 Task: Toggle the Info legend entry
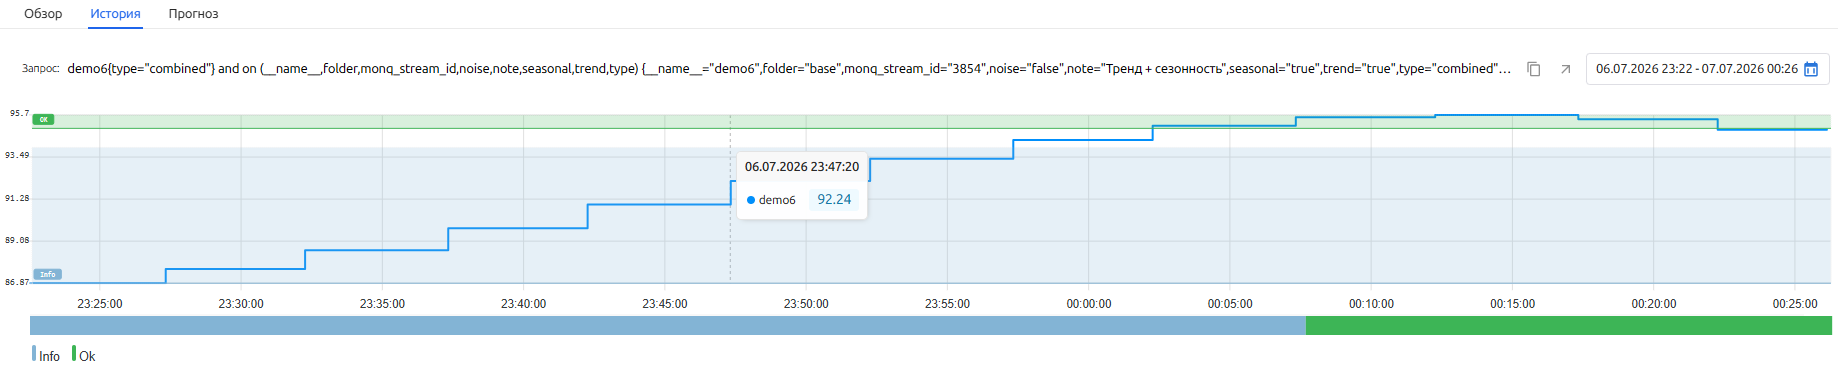pyautogui.click(x=46, y=355)
